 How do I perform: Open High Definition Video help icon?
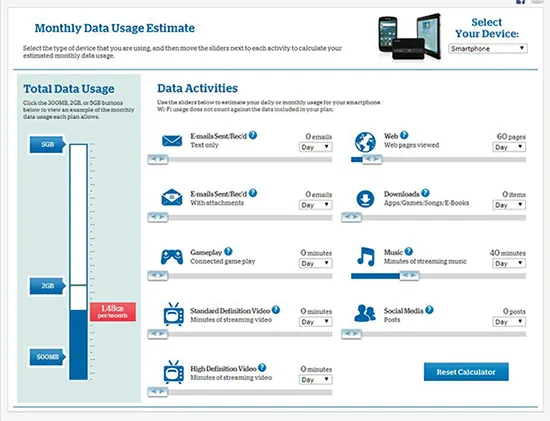point(262,368)
